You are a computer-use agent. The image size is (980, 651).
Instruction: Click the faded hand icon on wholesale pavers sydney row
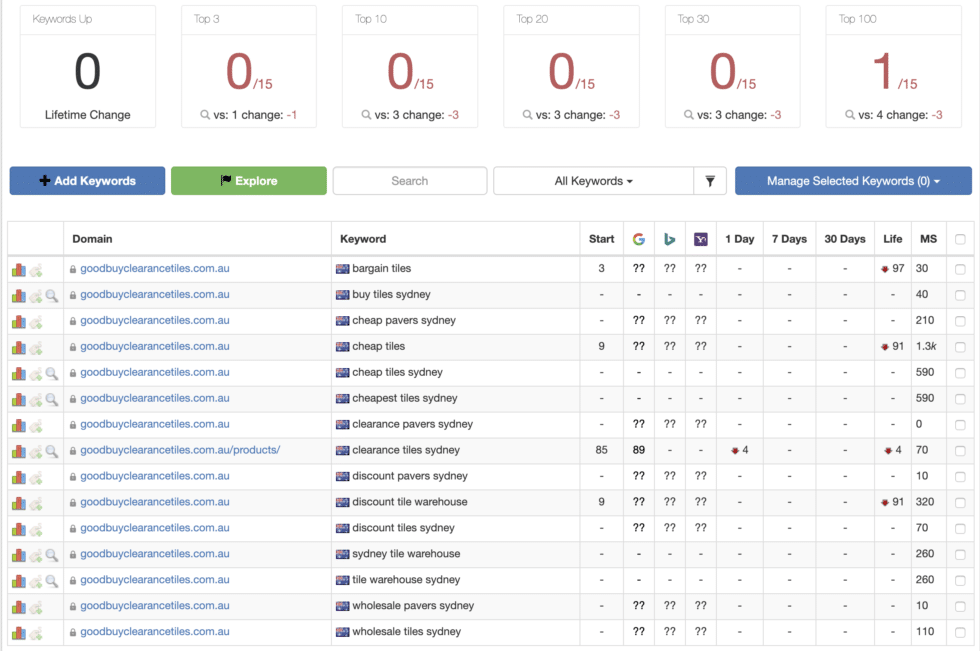pyautogui.click(x=36, y=607)
